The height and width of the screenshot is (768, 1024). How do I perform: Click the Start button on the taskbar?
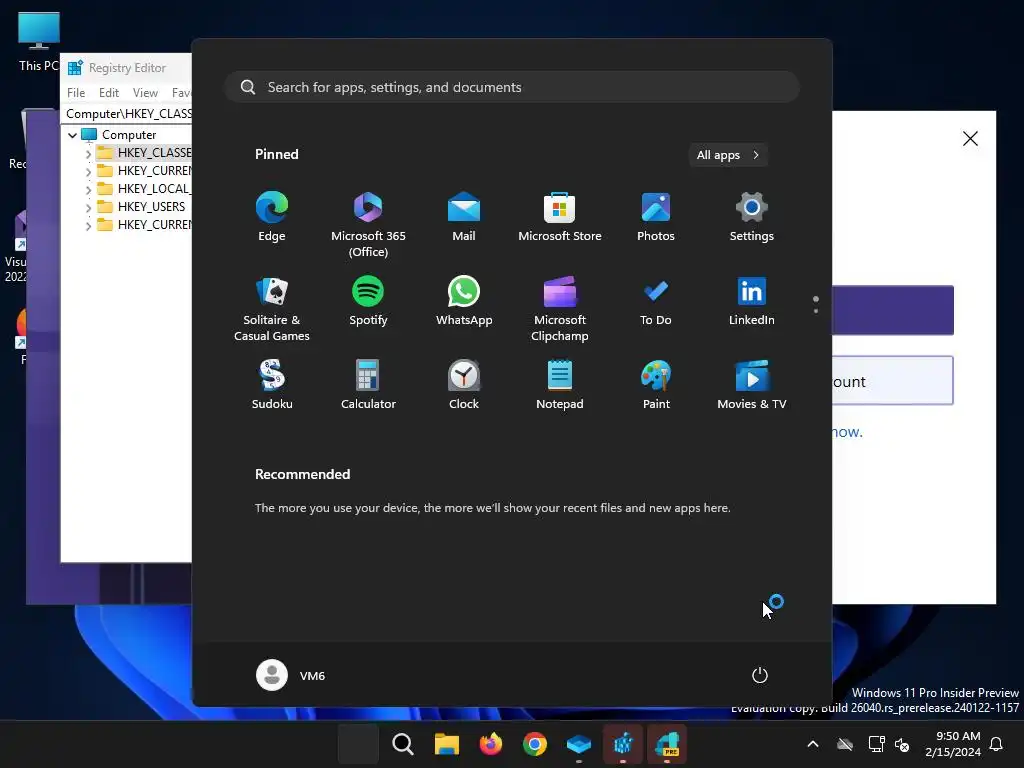coord(358,744)
